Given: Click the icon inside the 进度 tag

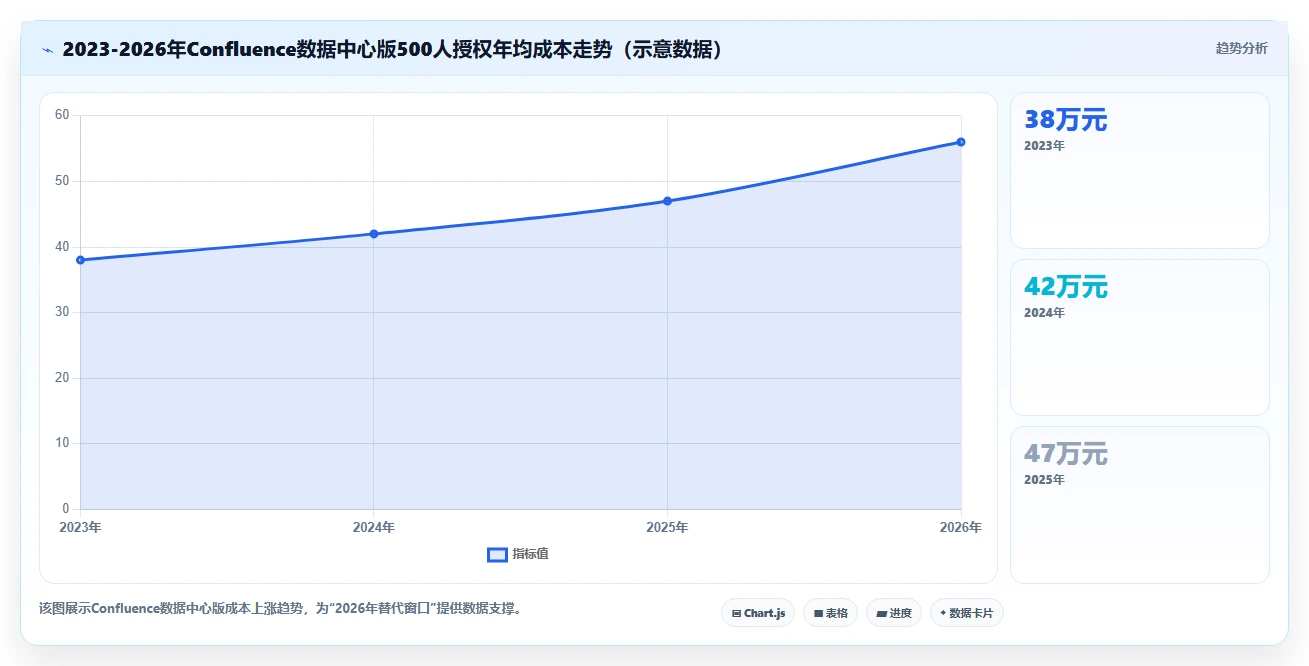Looking at the screenshot, I should pyautogui.click(x=881, y=613).
